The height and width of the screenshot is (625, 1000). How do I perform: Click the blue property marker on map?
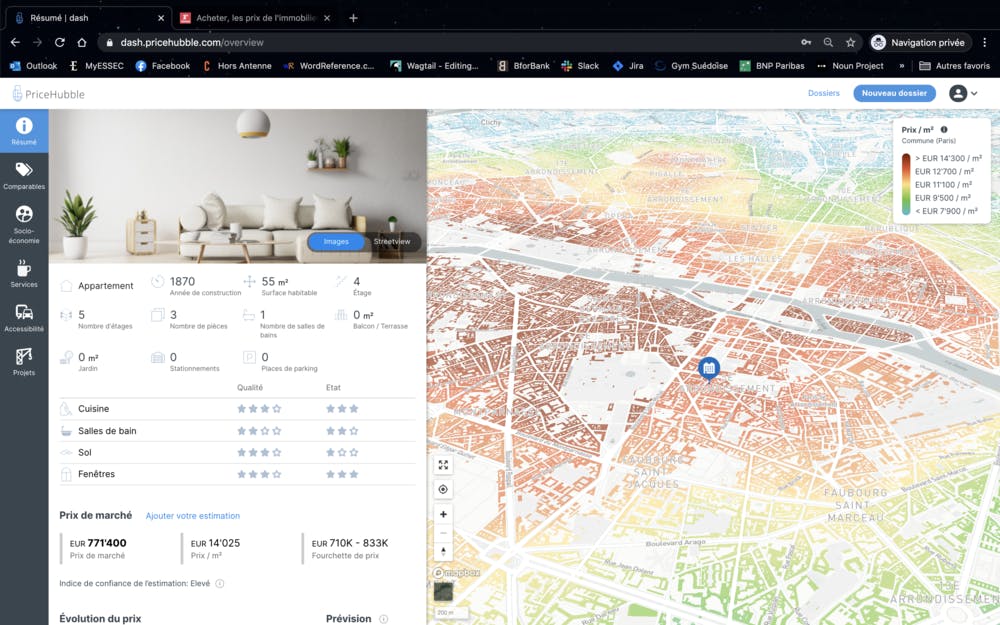pyautogui.click(x=709, y=368)
